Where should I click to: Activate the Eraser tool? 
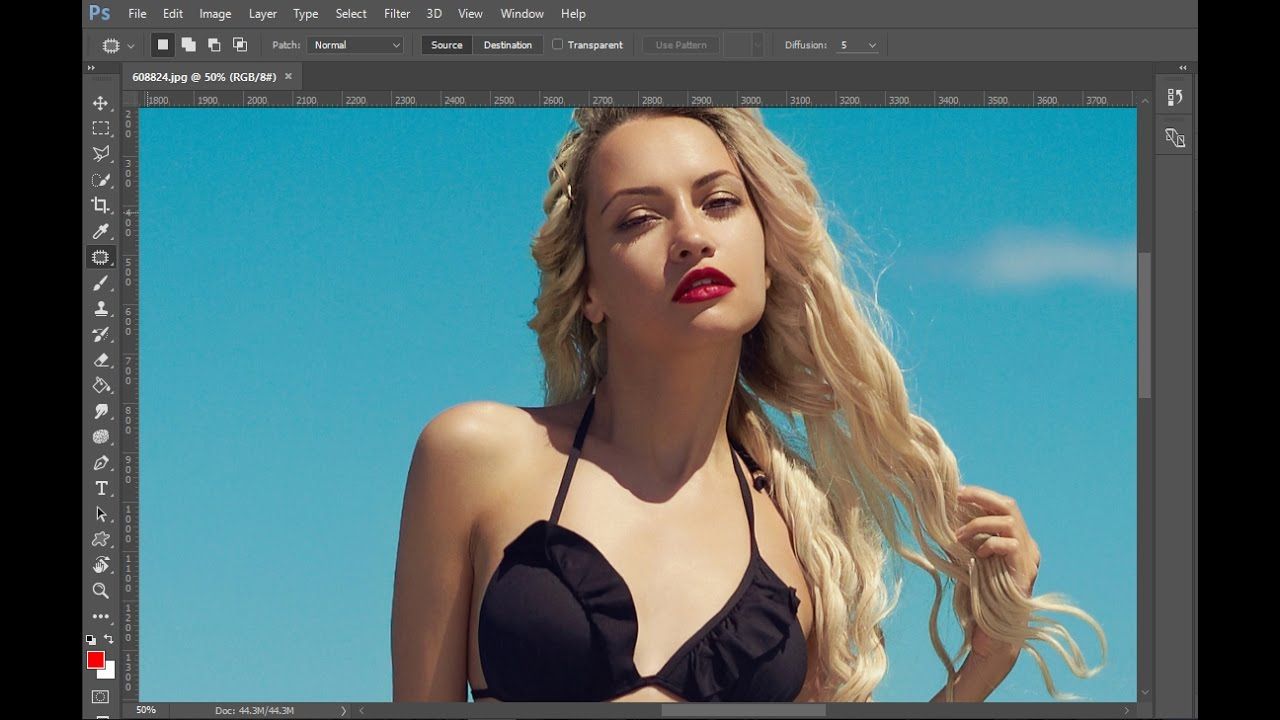coord(101,360)
